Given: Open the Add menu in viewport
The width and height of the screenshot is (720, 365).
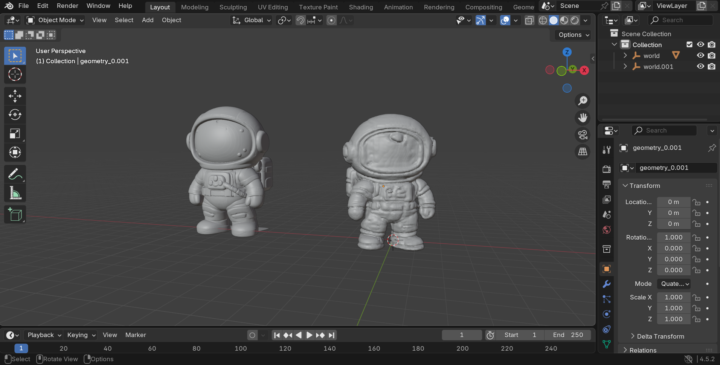Looking at the screenshot, I should 147,20.
